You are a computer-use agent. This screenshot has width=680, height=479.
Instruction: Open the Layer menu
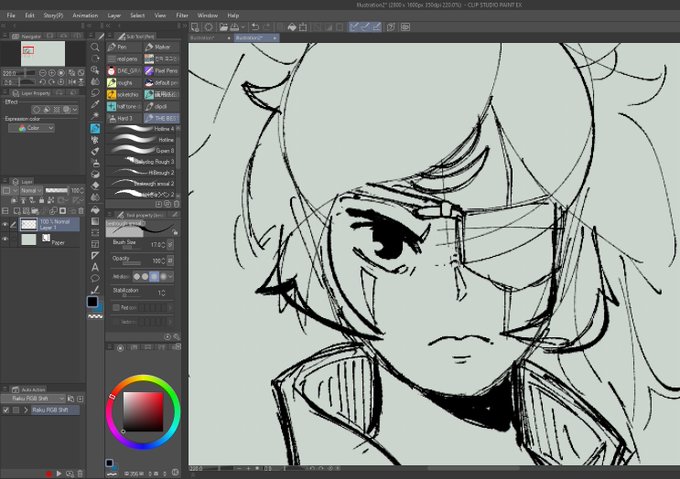114,15
